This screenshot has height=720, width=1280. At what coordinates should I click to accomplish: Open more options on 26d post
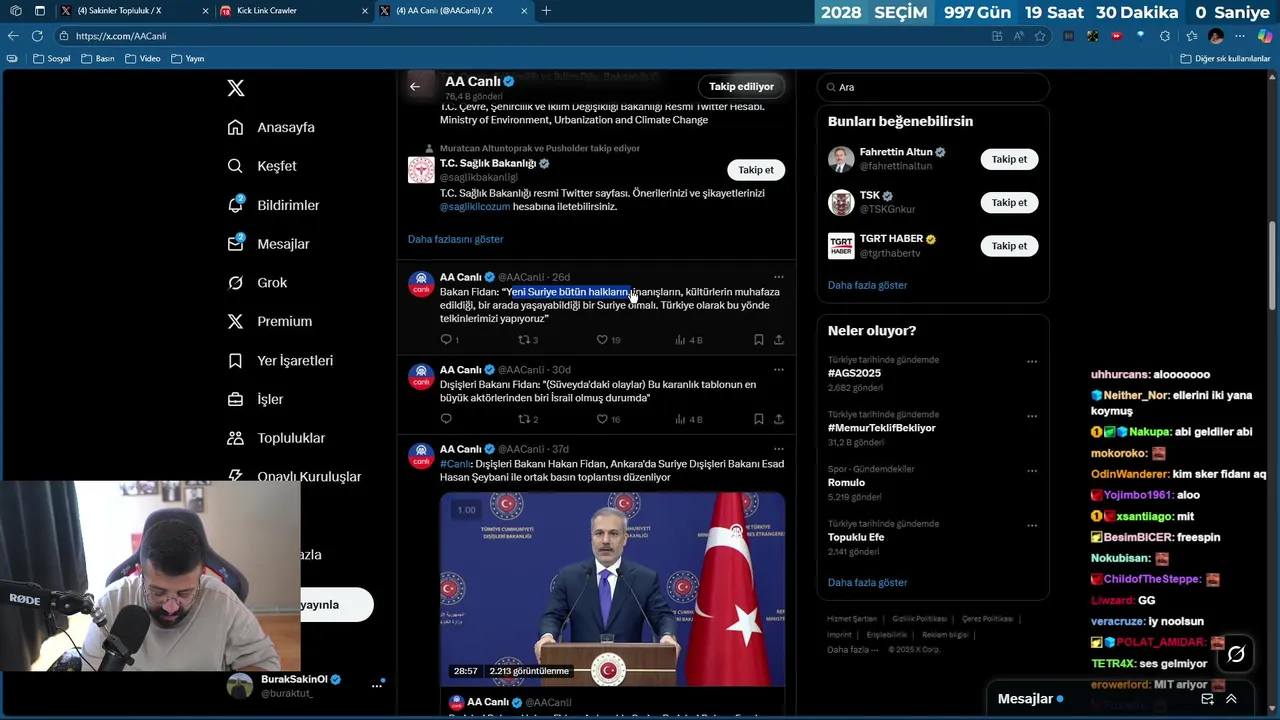point(779,277)
